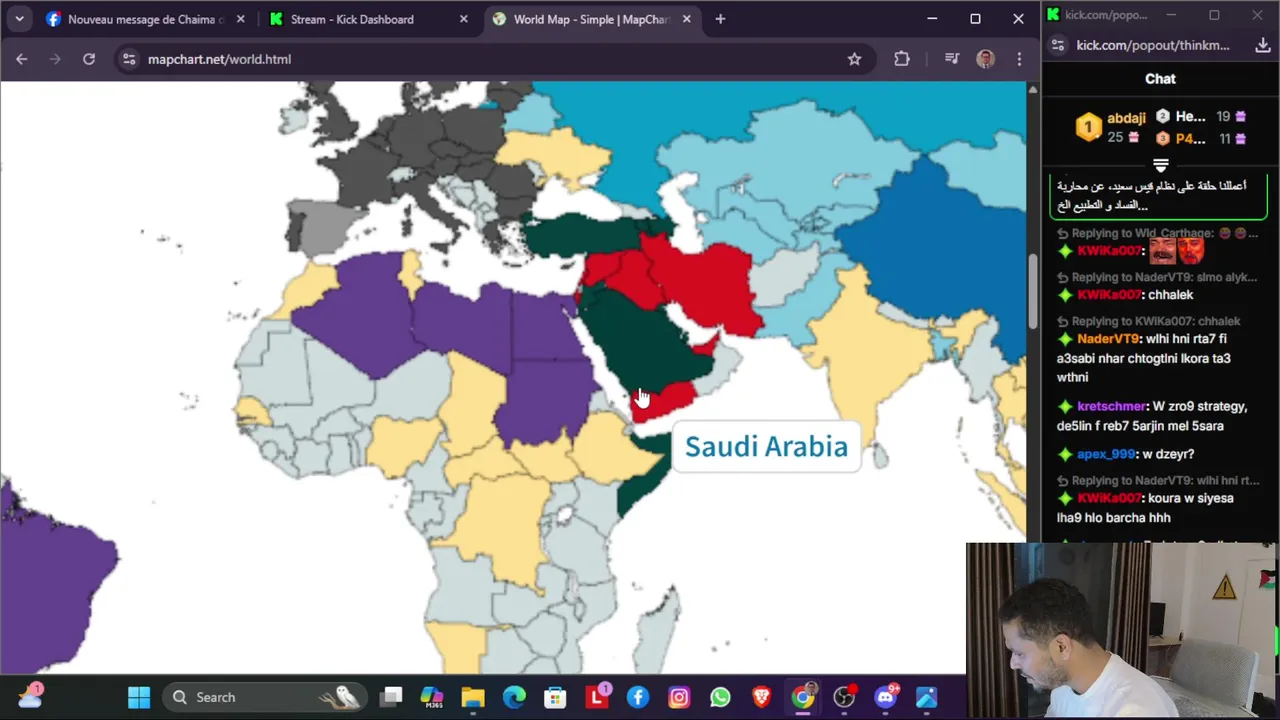
Task: Click Saudi Arabia on the map
Action: (x=645, y=340)
